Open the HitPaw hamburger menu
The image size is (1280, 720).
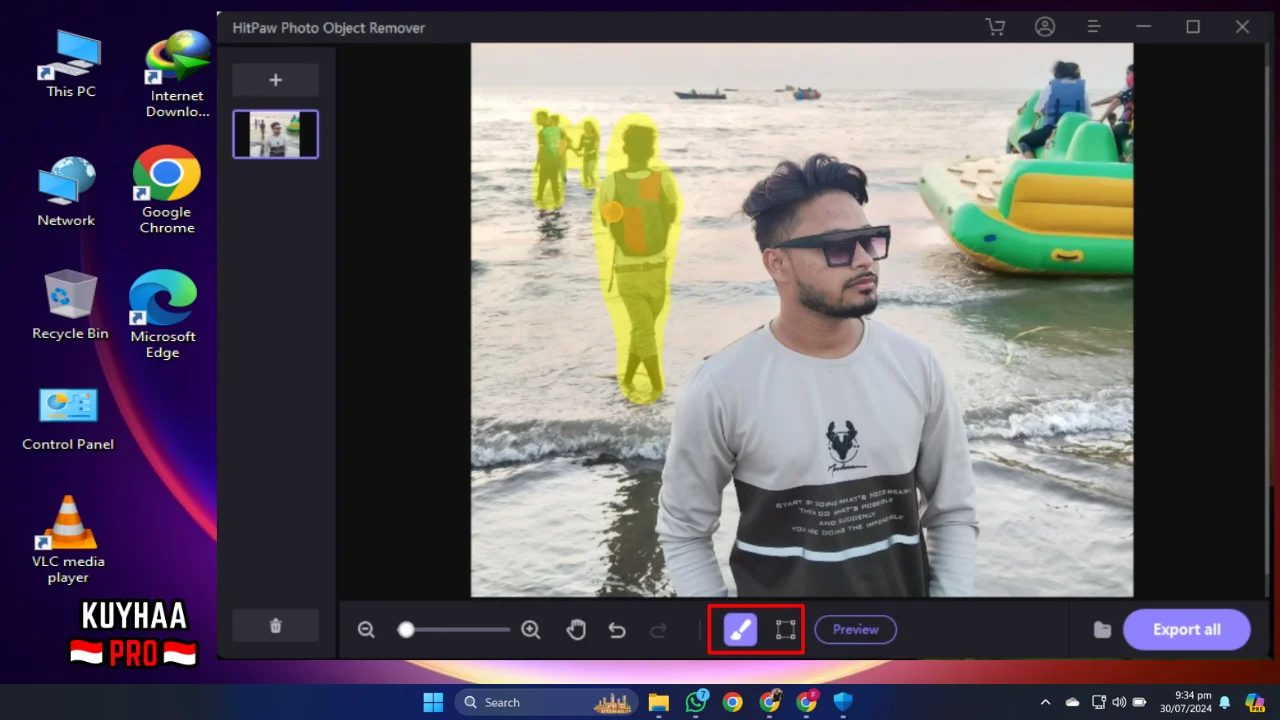point(1094,27)
